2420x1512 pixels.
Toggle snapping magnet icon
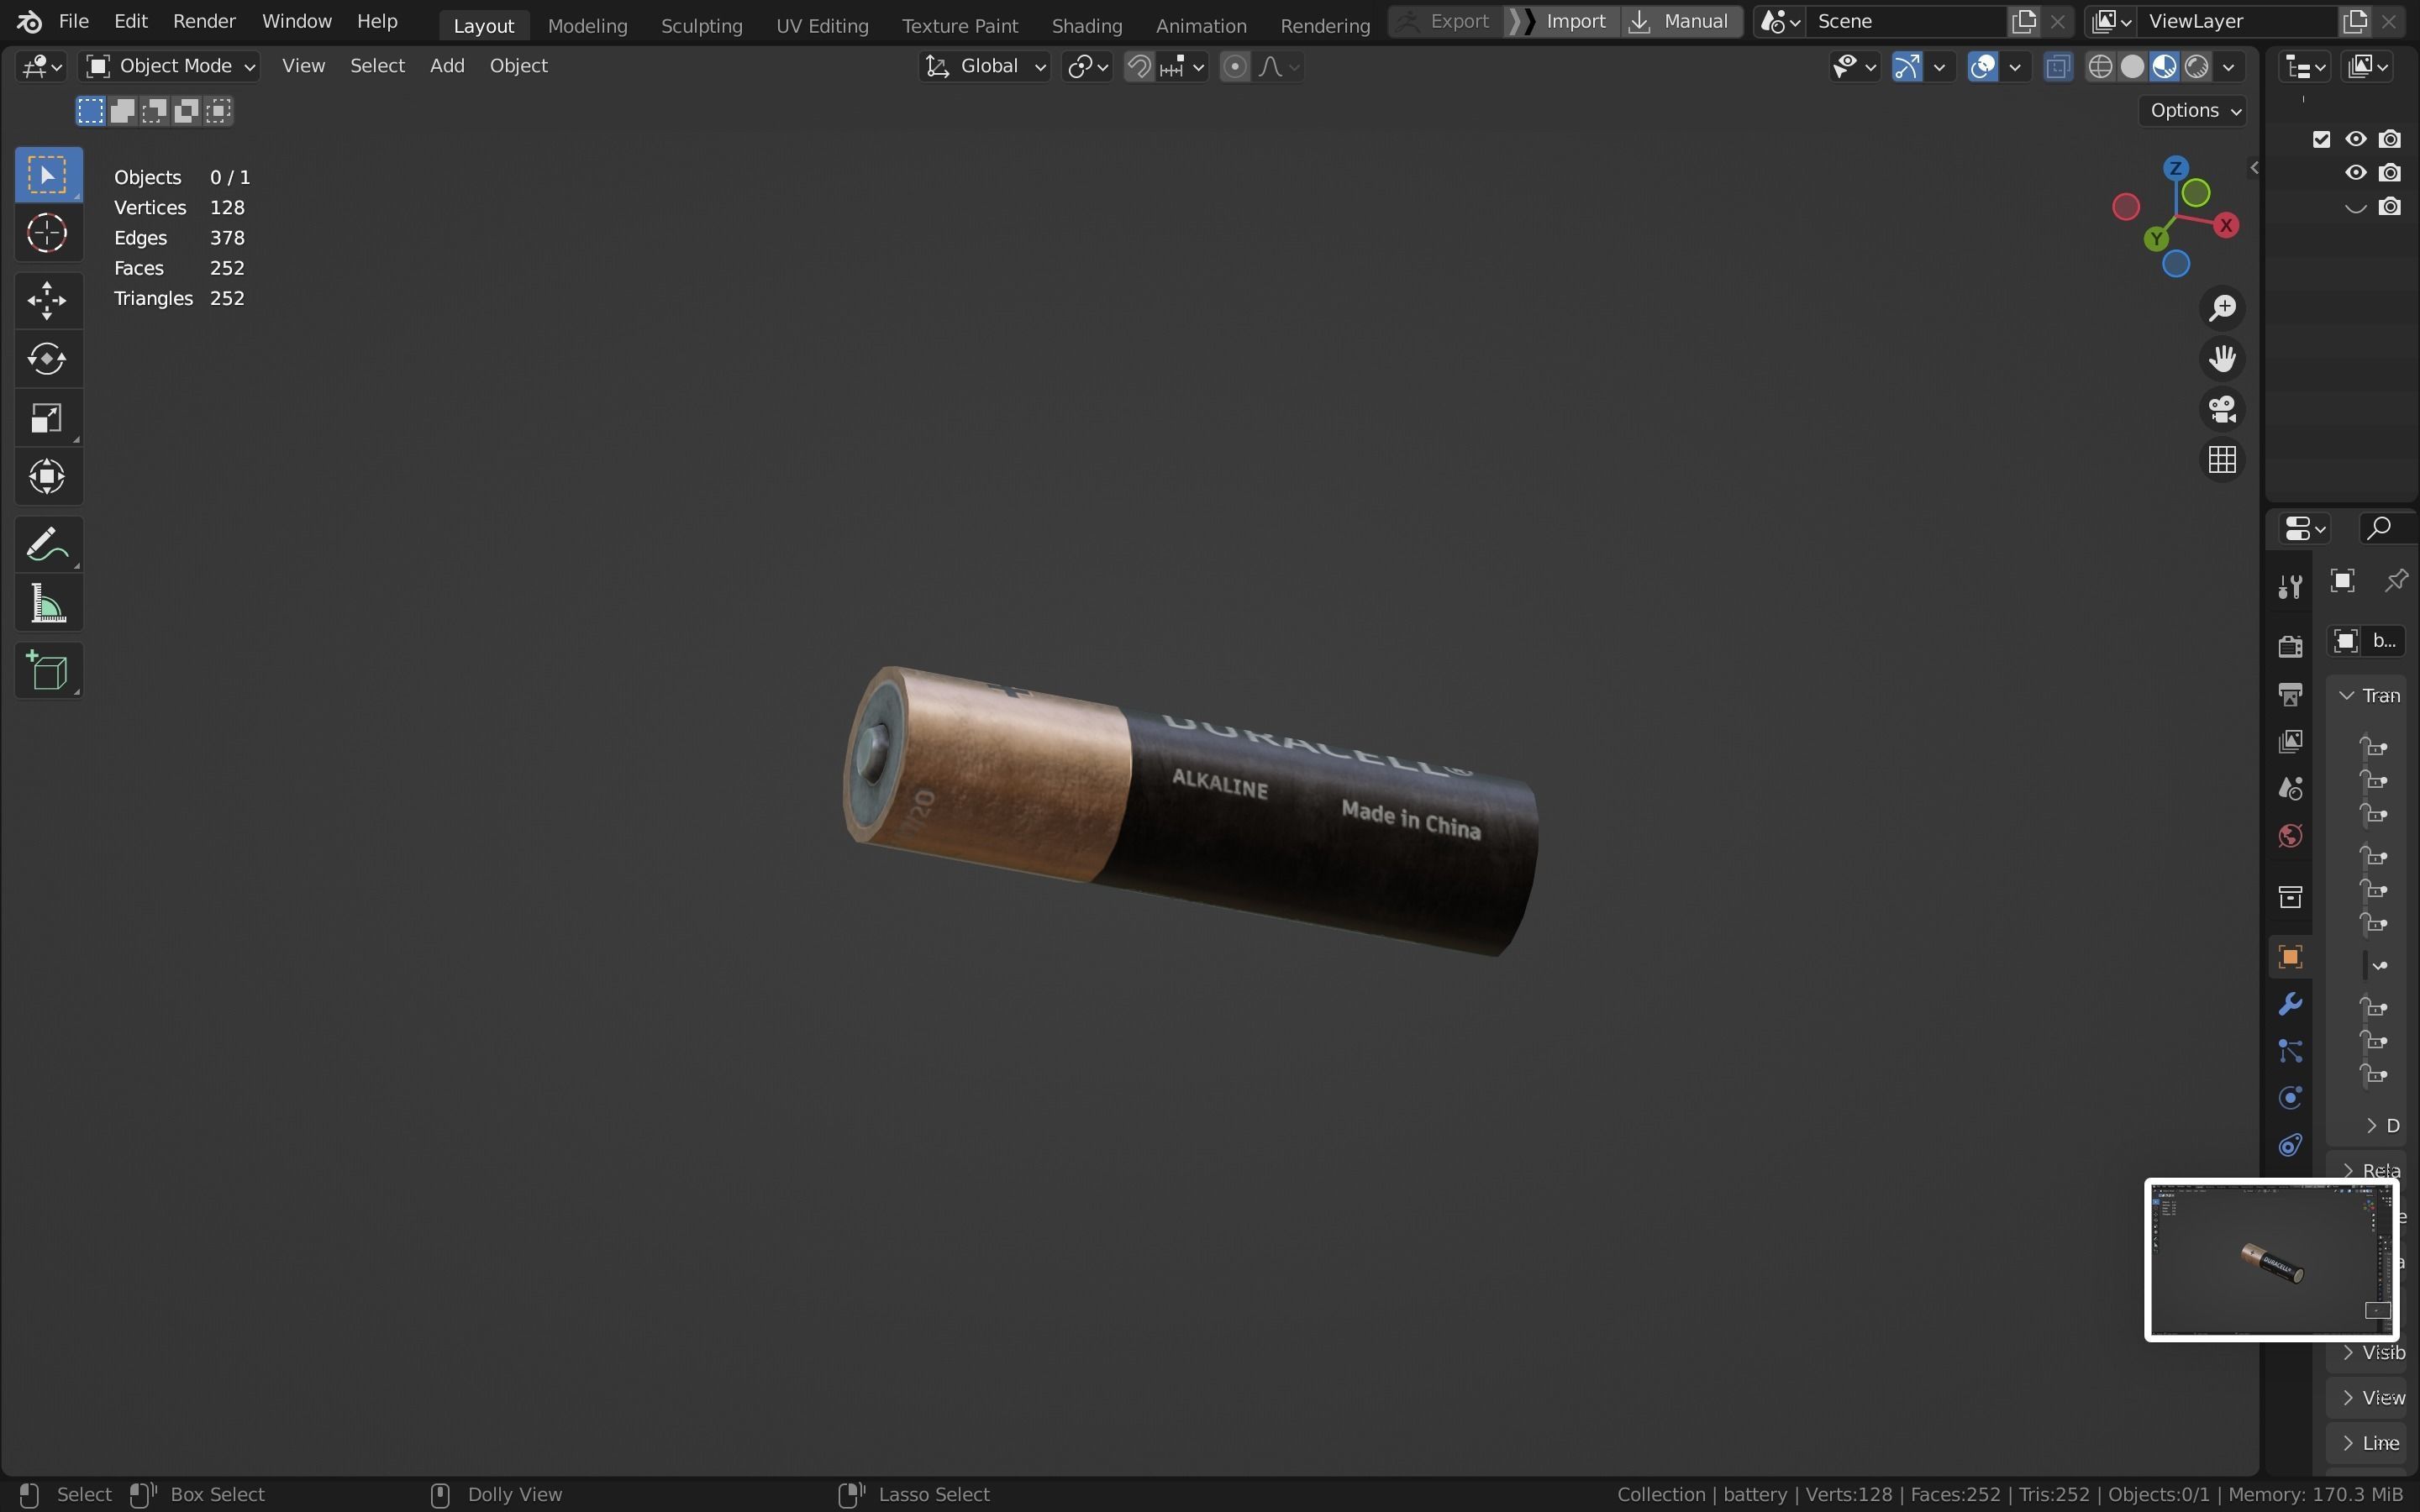1139,67
